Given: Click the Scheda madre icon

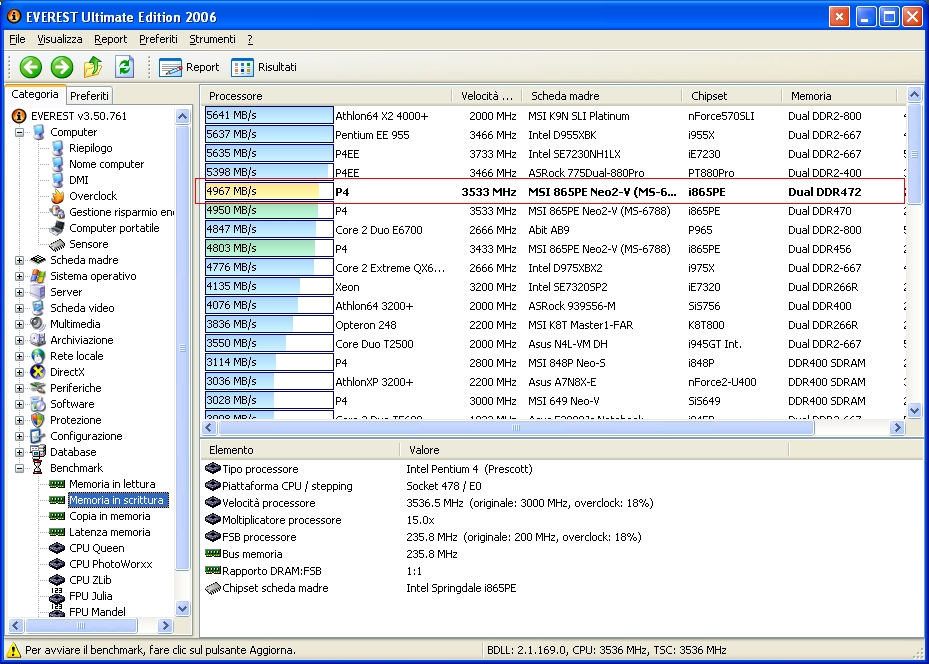Looking at the screenshot, I should click(x=38, y=260).
